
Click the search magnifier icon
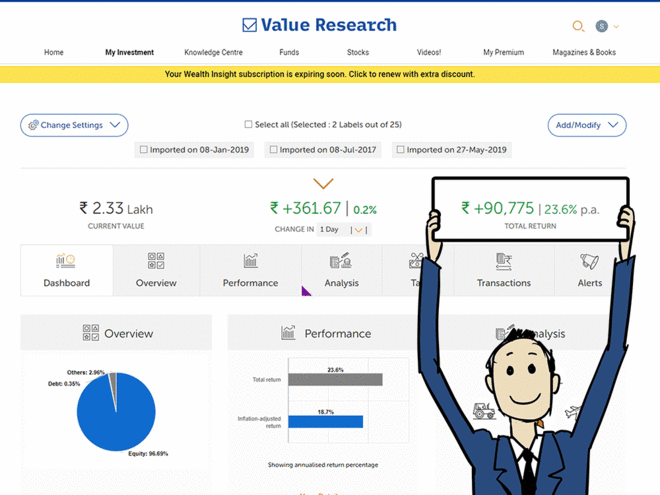[578, 26]
